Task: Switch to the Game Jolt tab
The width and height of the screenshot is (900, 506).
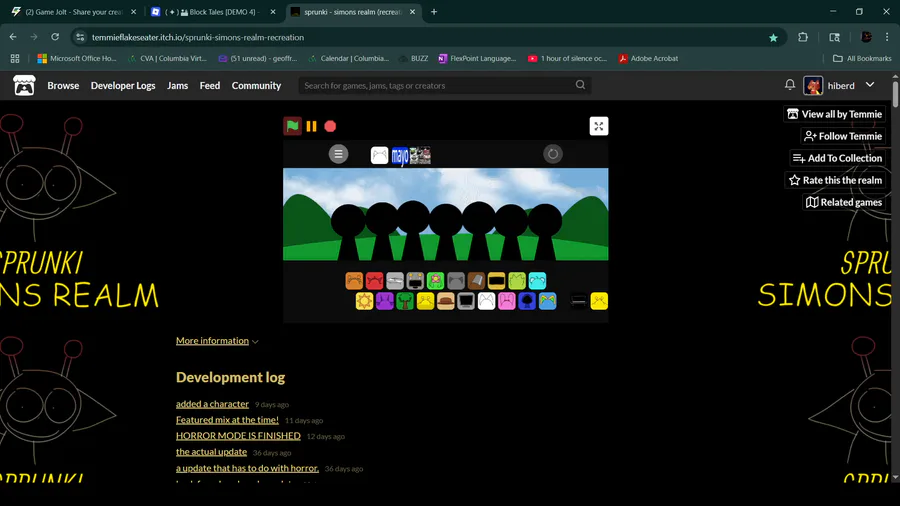Action: click(x=73, y=11)
